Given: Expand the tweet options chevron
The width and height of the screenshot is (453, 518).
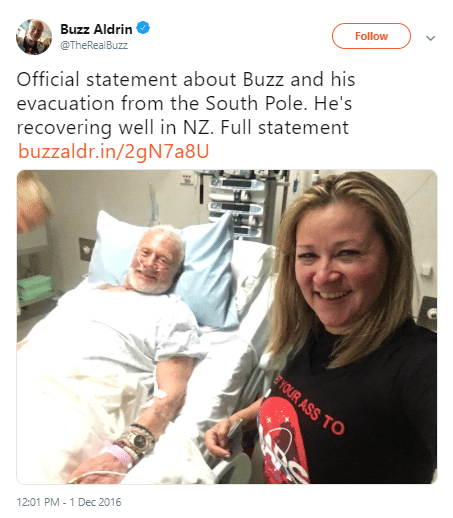Looking at the screenshot, I should click(430, 38).
